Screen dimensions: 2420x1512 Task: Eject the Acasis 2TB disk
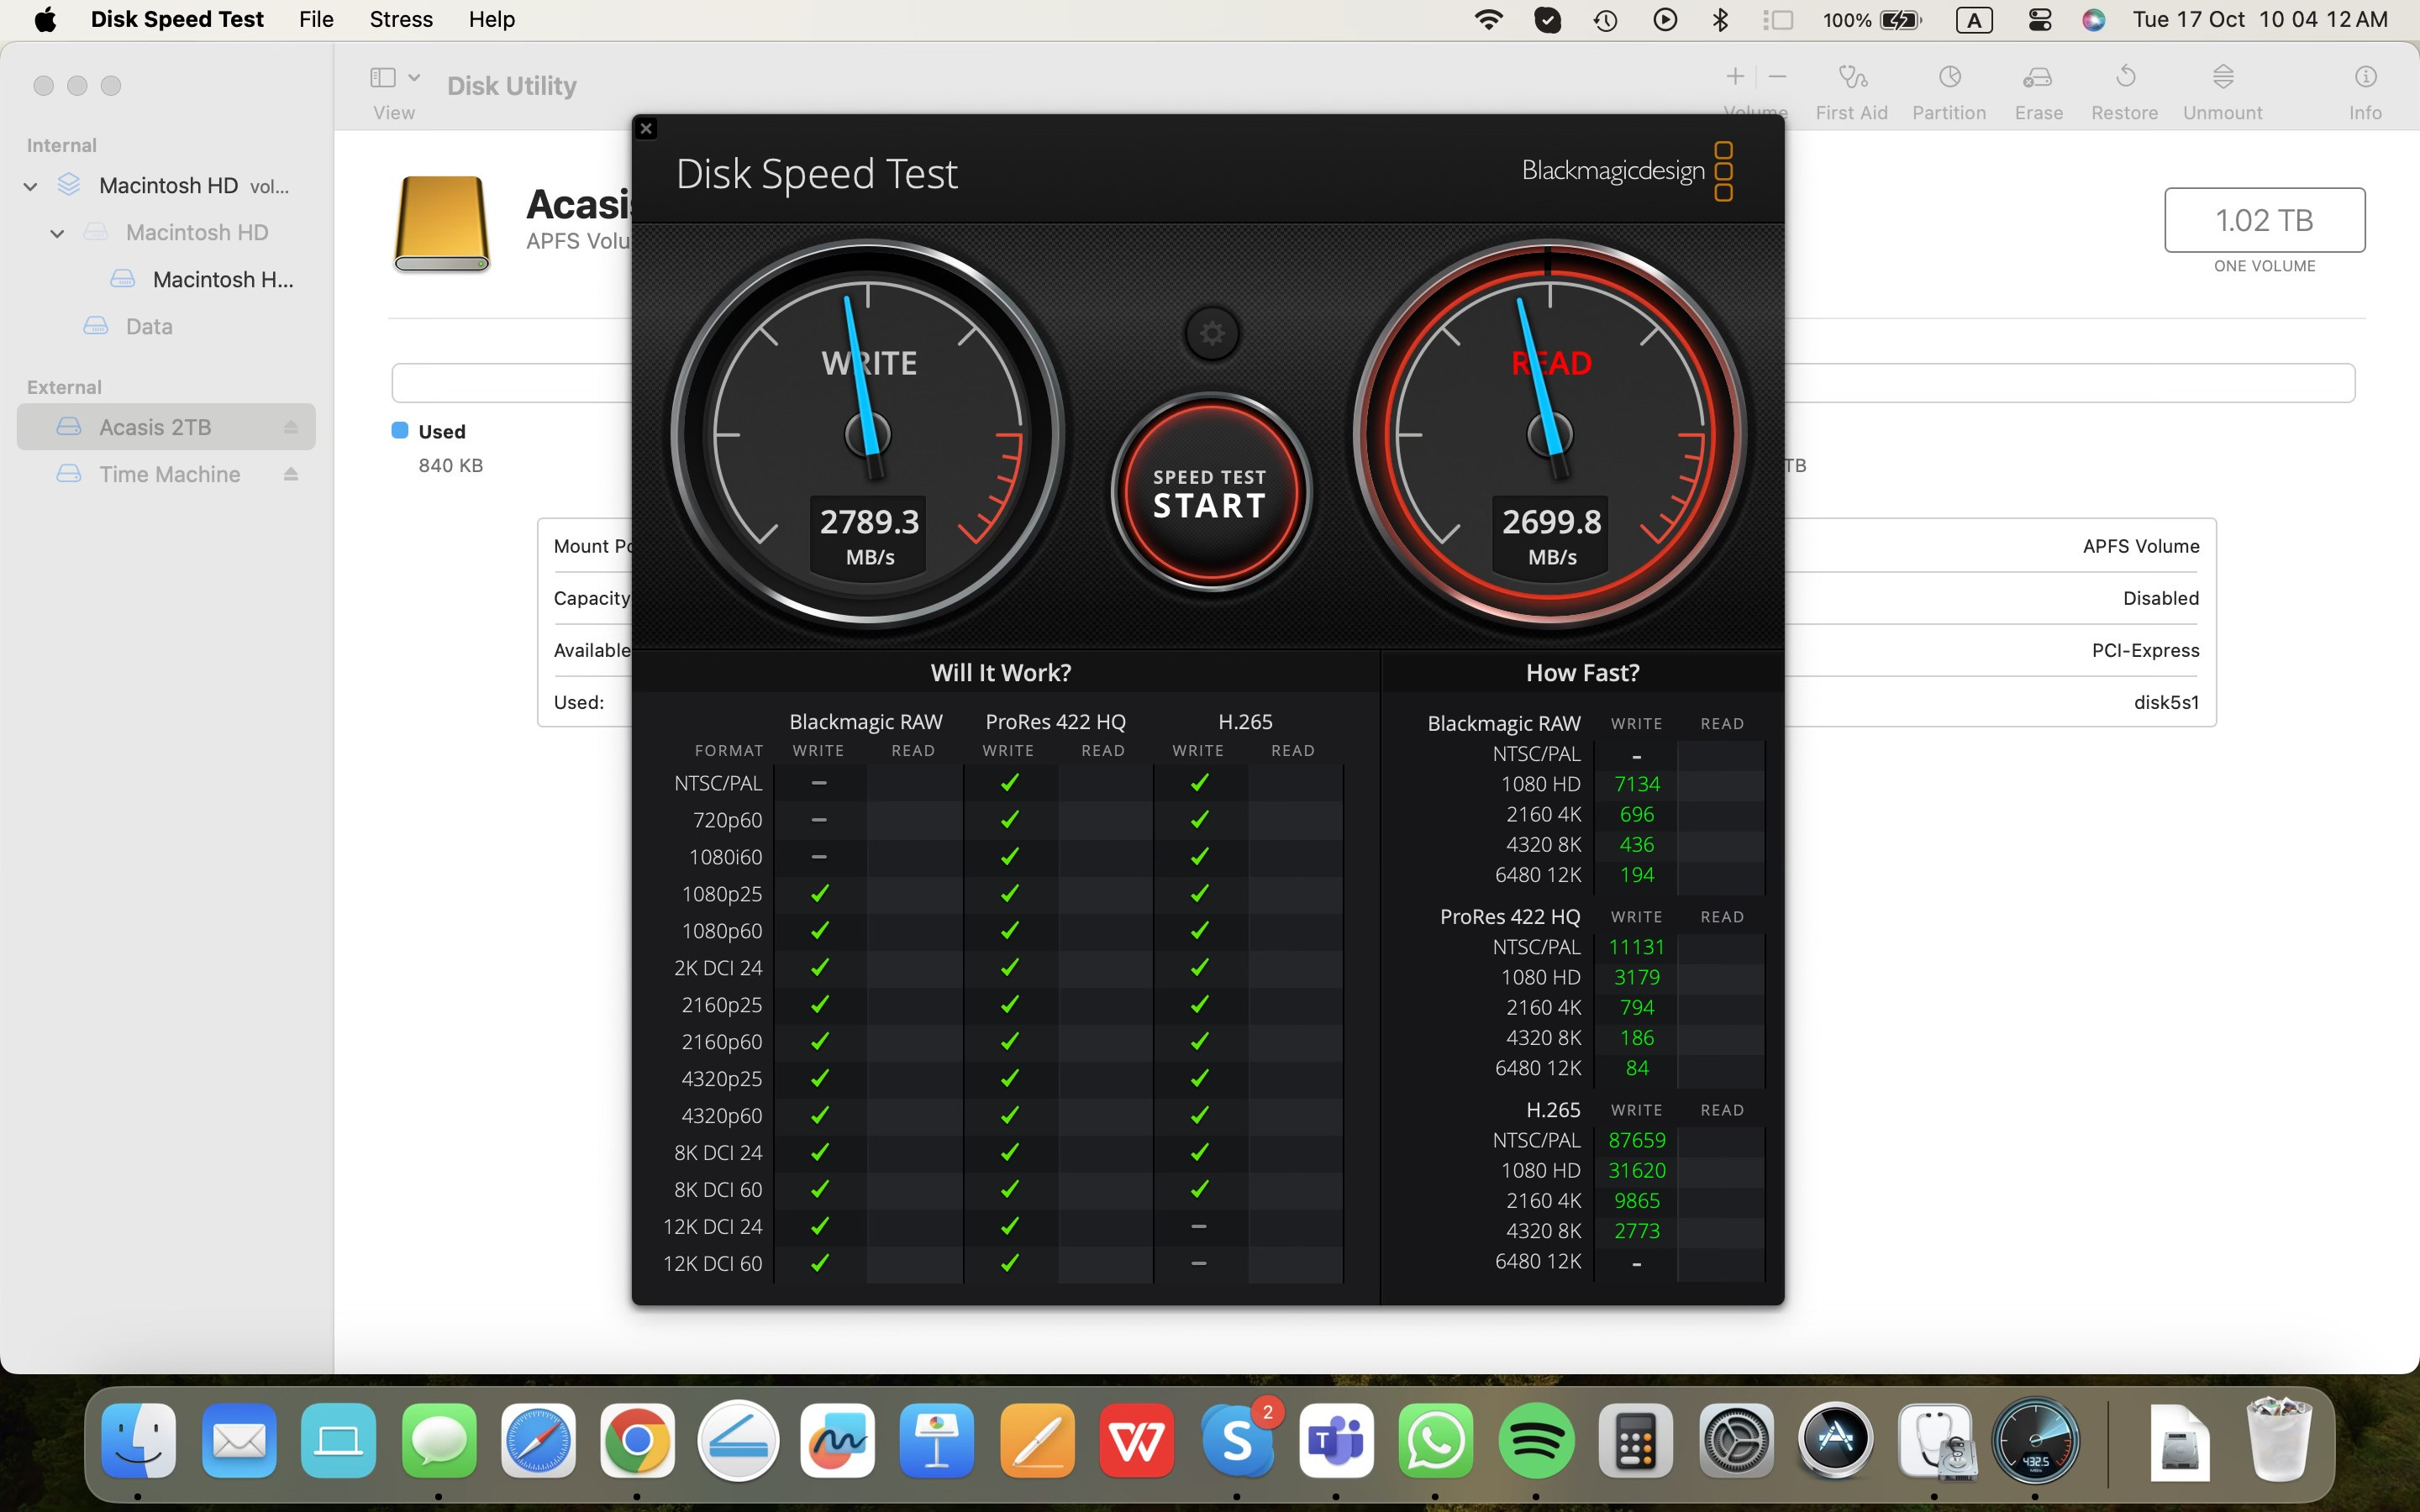pyautogui.click(x=291, y=427)
